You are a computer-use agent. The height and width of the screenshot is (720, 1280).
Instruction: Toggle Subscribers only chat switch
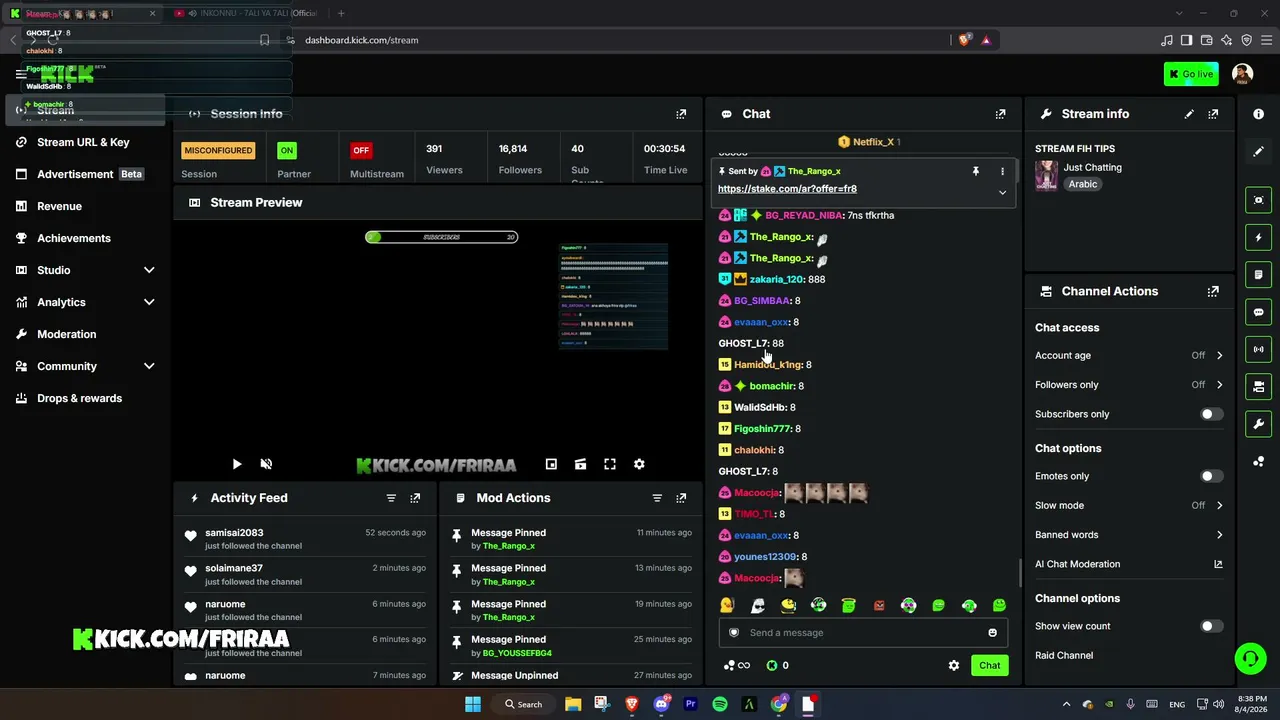point(1211,414)
